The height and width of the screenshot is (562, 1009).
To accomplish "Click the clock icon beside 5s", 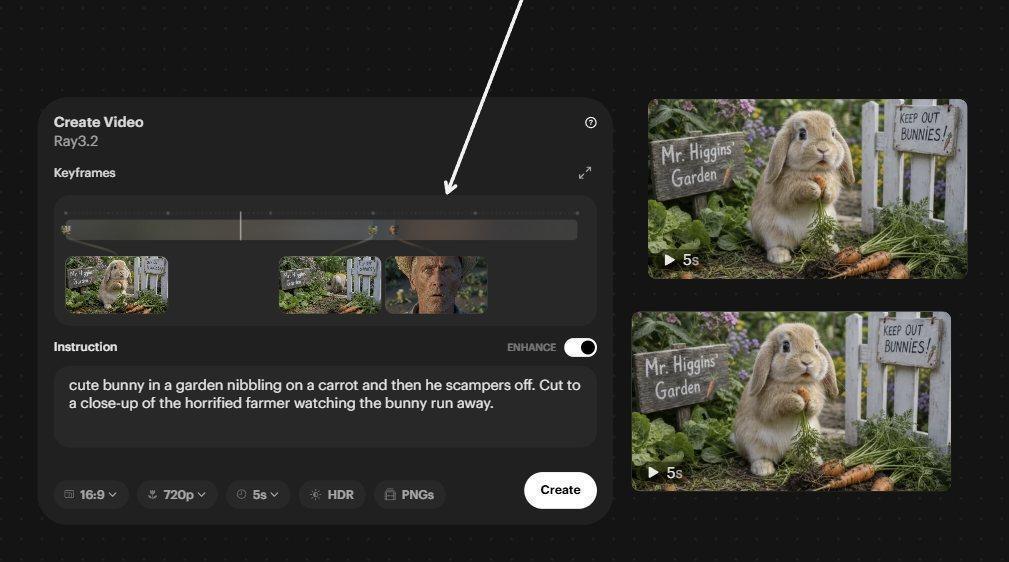I will 241,494.
